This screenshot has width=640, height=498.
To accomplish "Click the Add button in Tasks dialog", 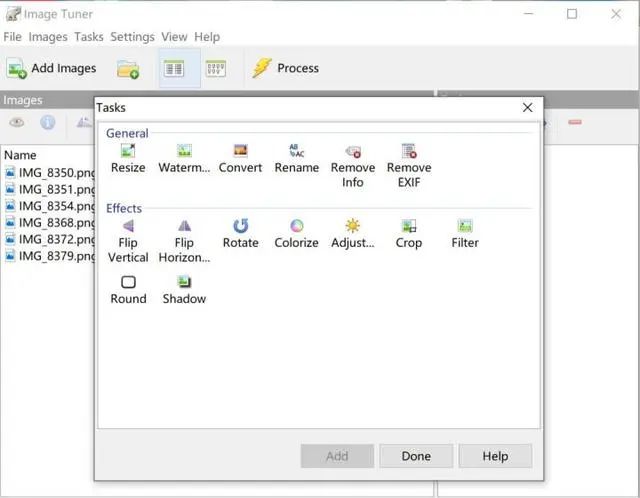I will point(337,456).
